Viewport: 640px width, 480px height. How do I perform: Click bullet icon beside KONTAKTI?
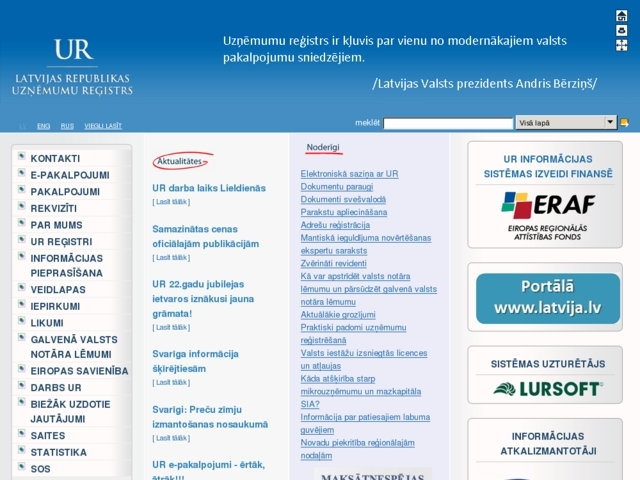click(x=22, y=156)
